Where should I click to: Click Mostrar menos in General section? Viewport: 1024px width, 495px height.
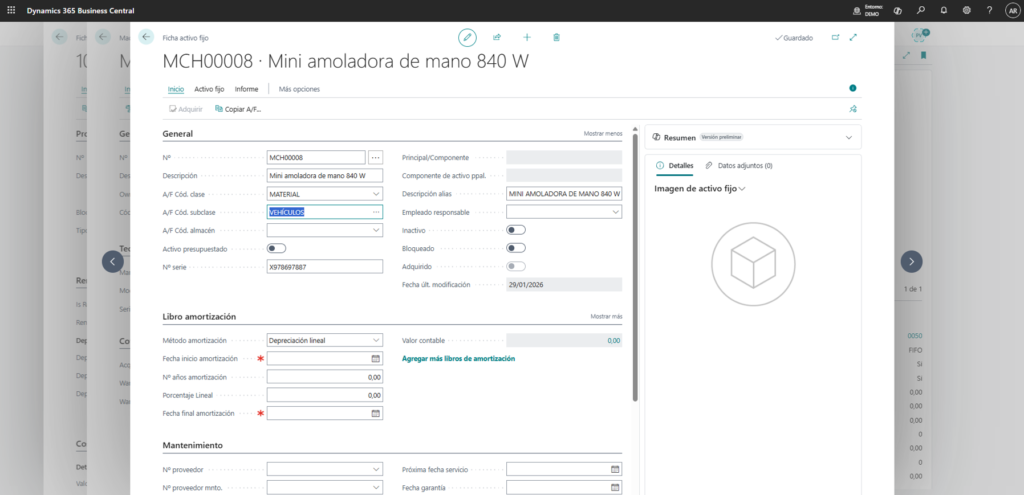coord(603,133)
